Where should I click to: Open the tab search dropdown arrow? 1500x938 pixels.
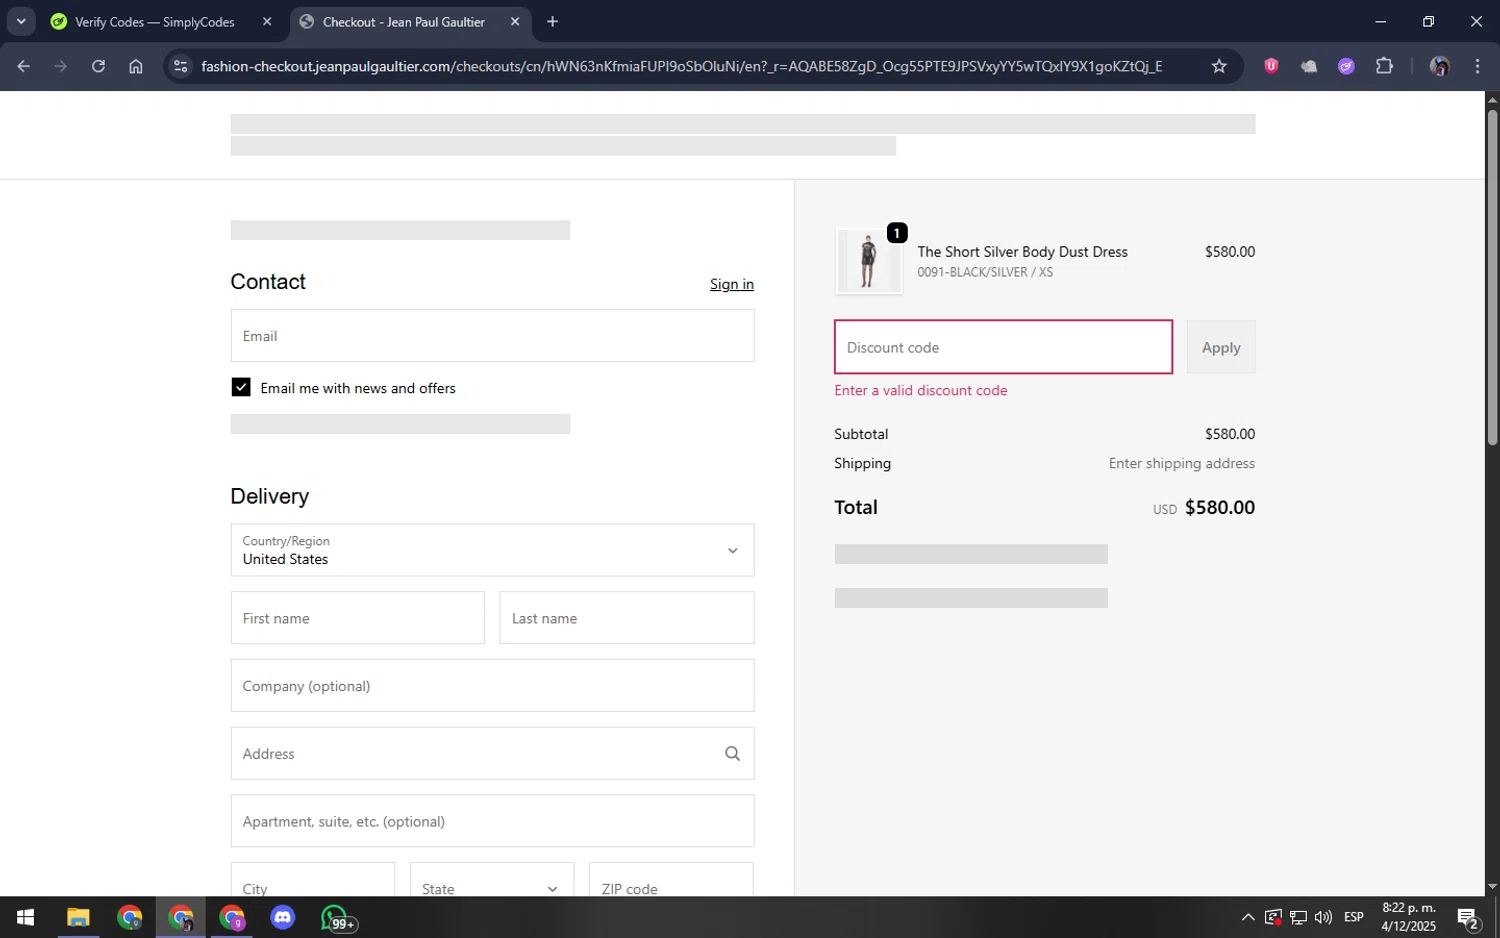21,21
